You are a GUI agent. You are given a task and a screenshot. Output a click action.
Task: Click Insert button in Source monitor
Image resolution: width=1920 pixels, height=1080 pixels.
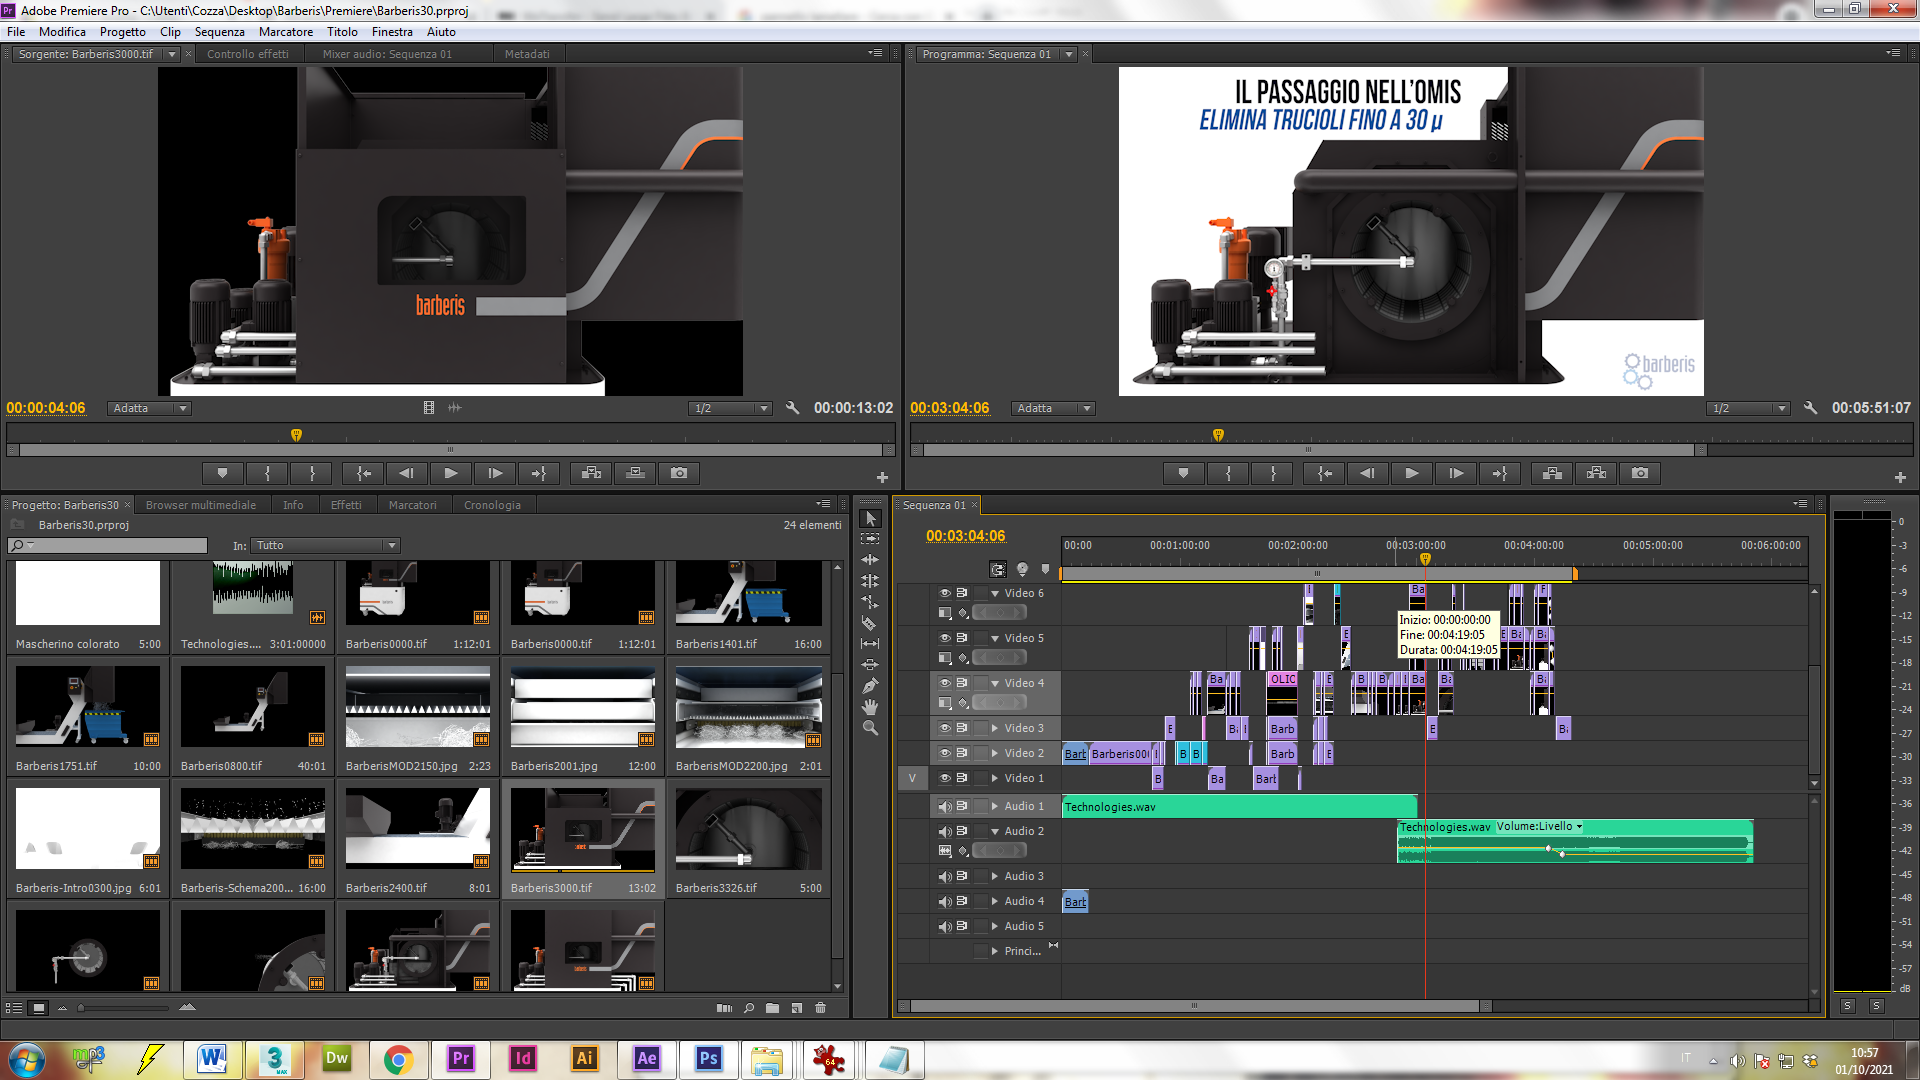pos(591,473)
